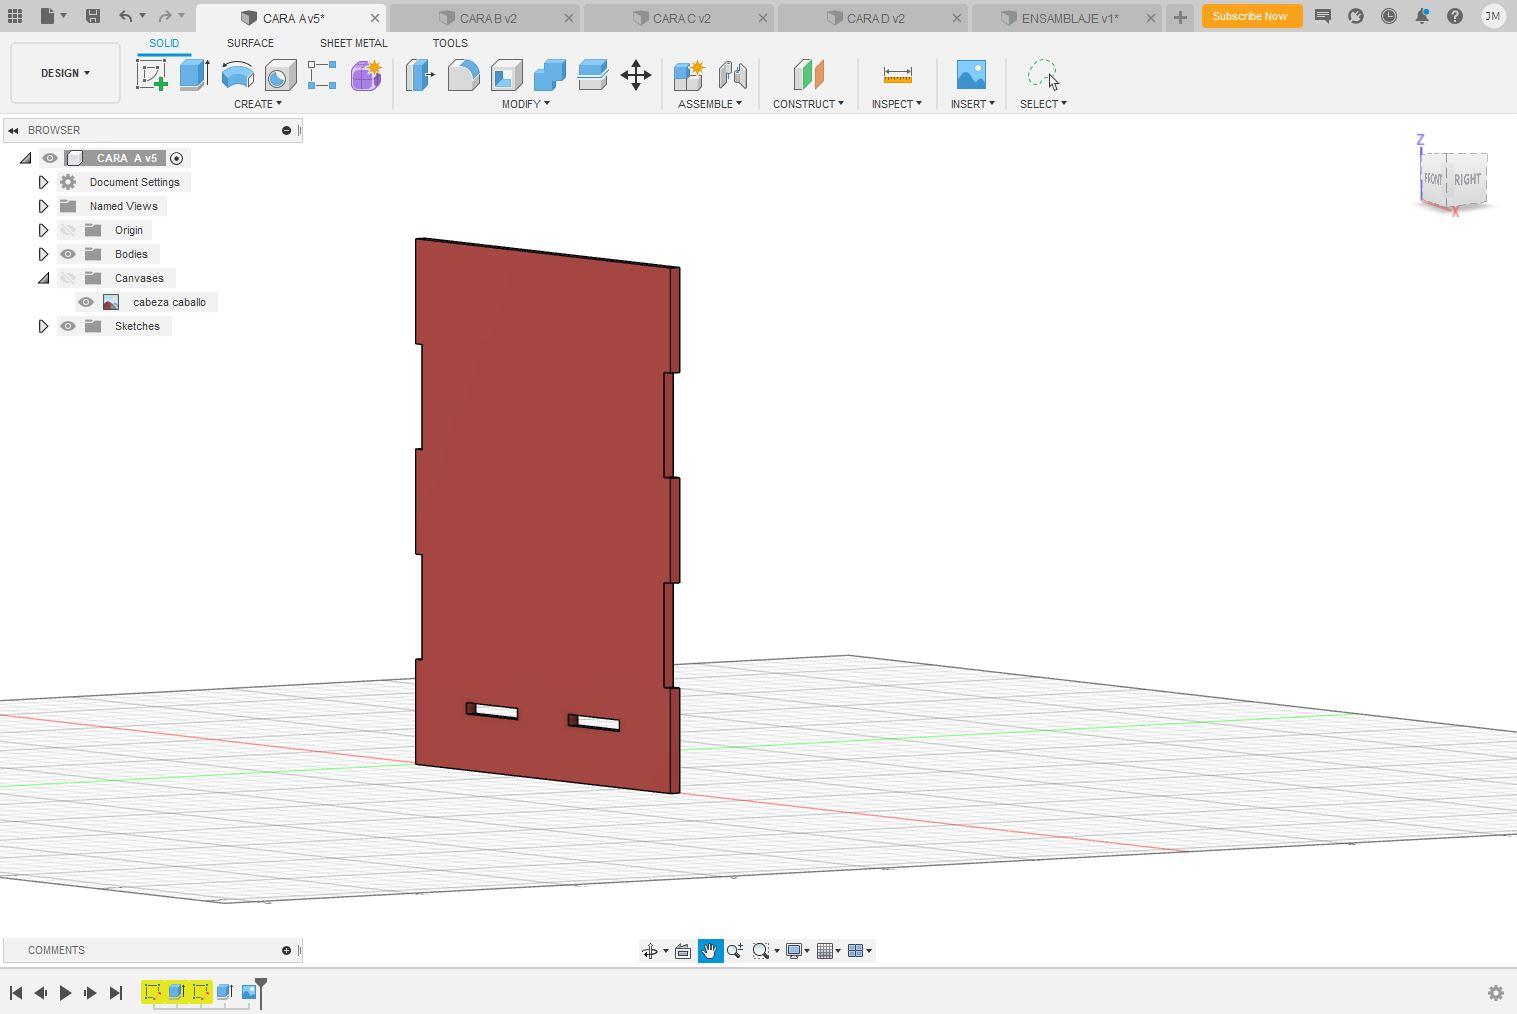This screenshot has height=1014, width=1517.
Task: Switch to the TOOLS tab
Action: click(450, 43)
